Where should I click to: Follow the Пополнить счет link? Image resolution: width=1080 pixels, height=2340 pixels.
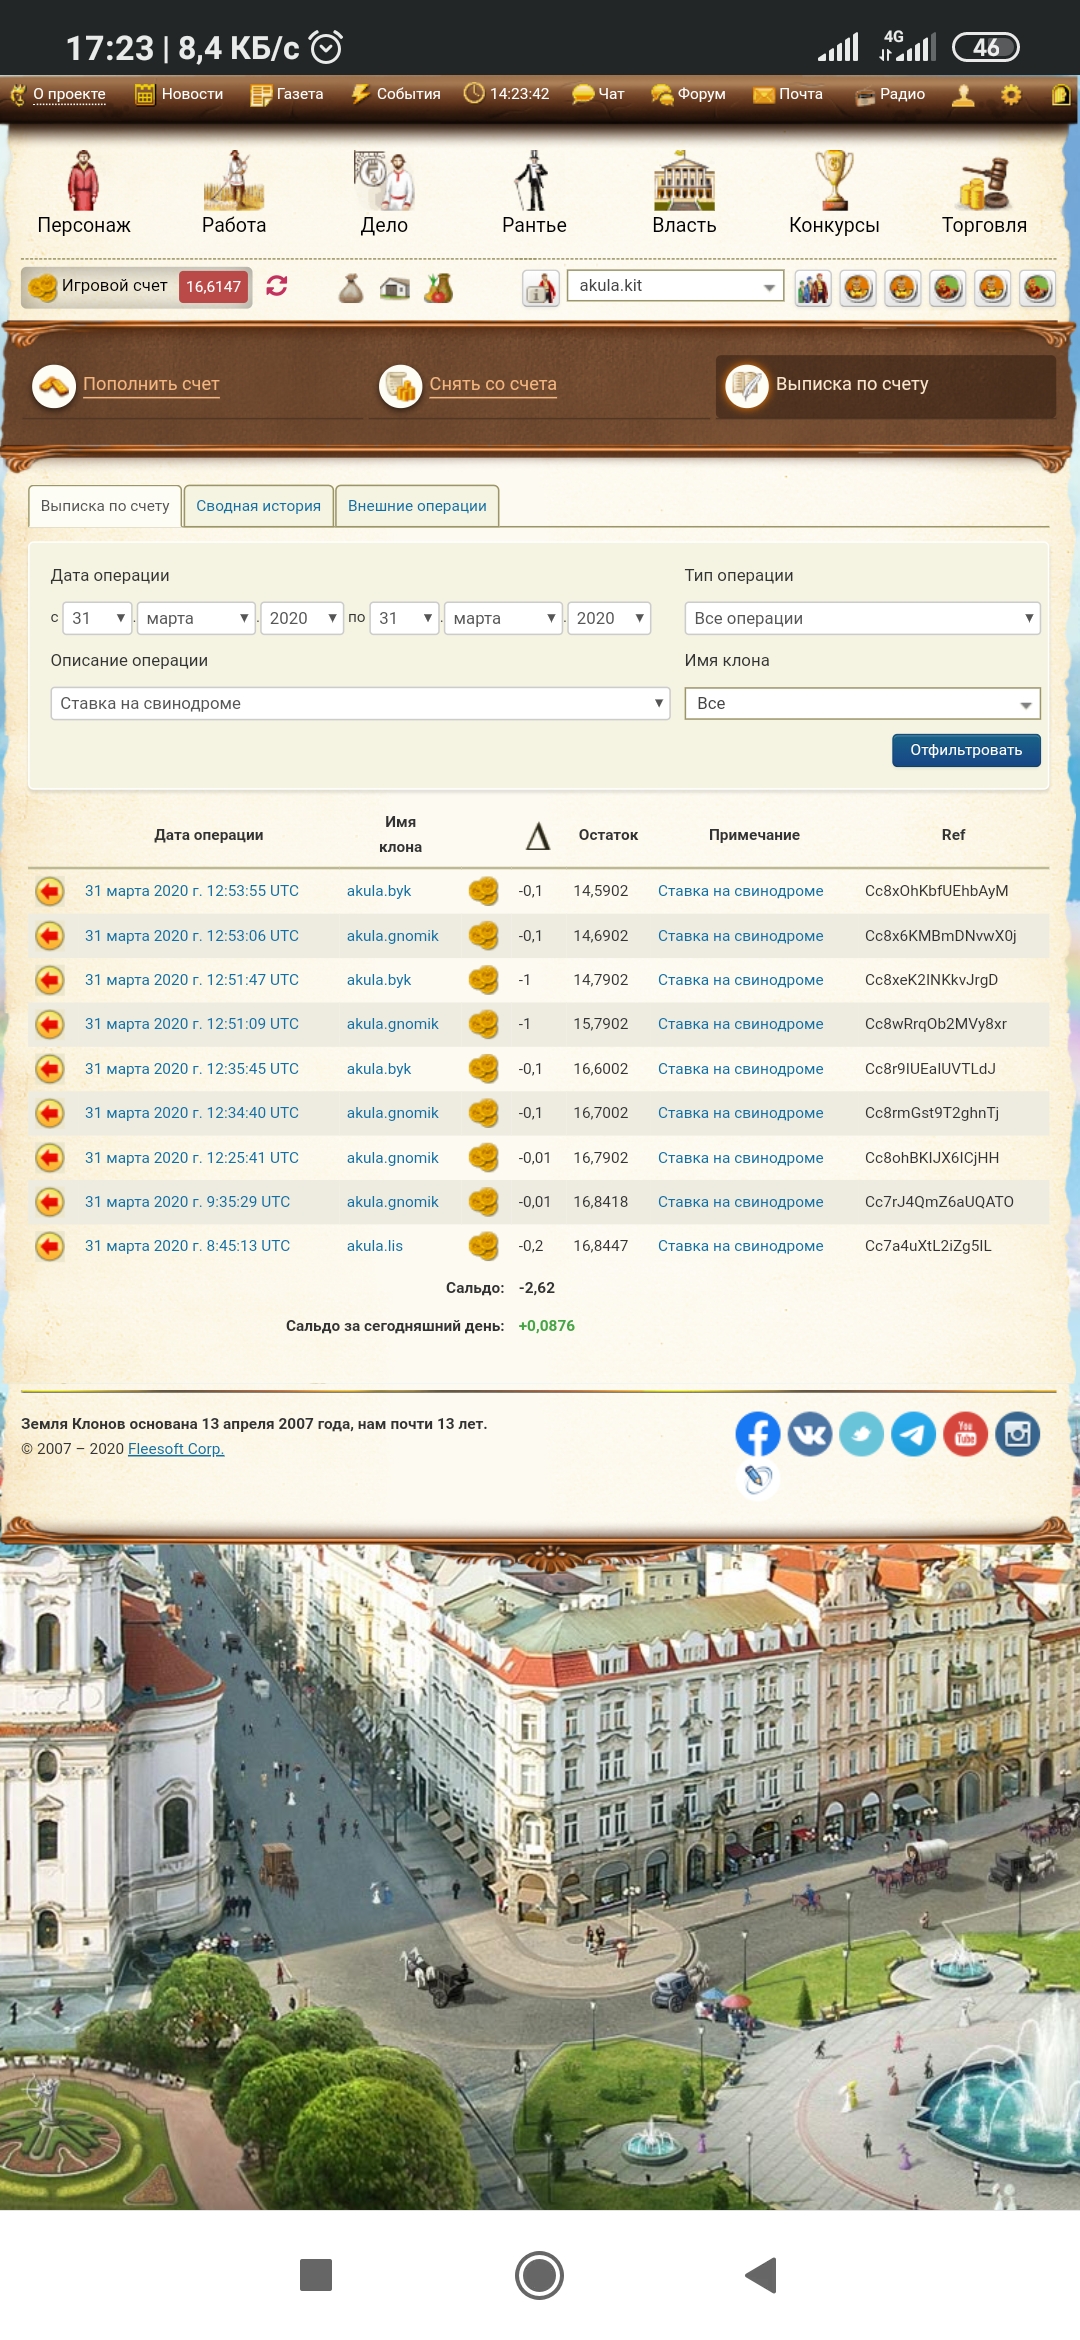coord(151,384)
